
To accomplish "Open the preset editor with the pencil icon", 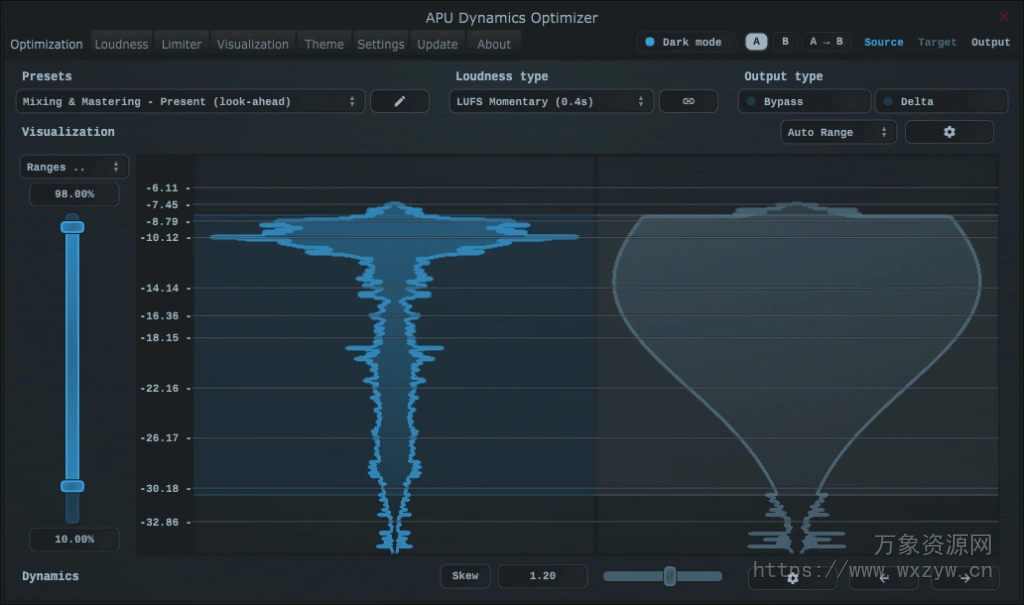I will 399,101.
